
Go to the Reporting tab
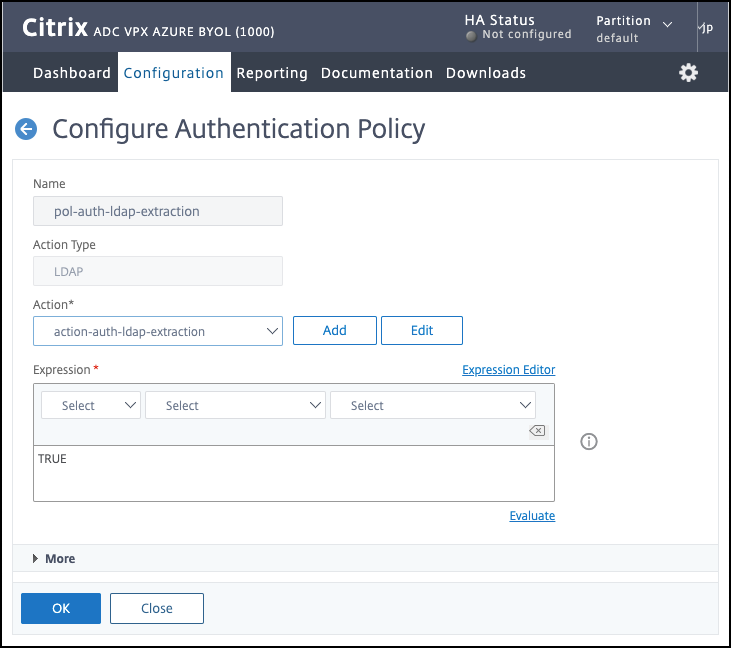pos(272,73)
